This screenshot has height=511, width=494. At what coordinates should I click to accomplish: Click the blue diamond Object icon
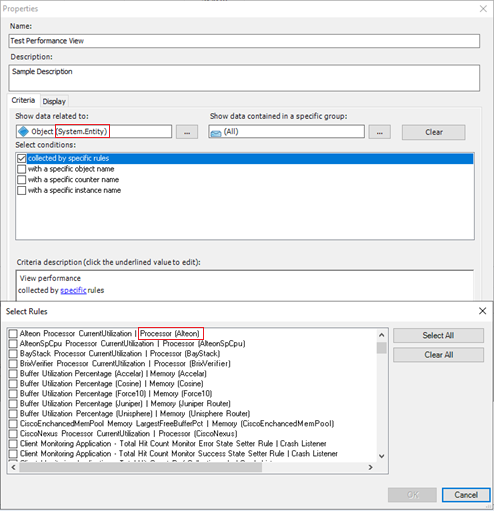(x=23, y=131)
